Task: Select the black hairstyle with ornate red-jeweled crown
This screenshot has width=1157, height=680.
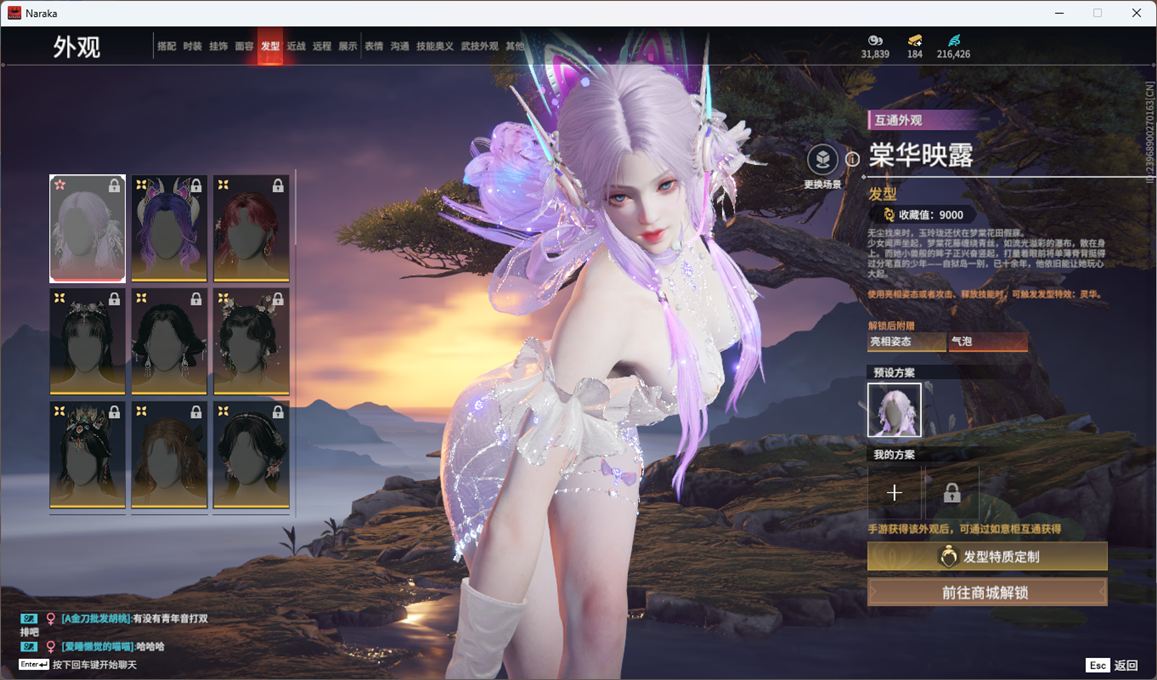Action: coord(87,455)
